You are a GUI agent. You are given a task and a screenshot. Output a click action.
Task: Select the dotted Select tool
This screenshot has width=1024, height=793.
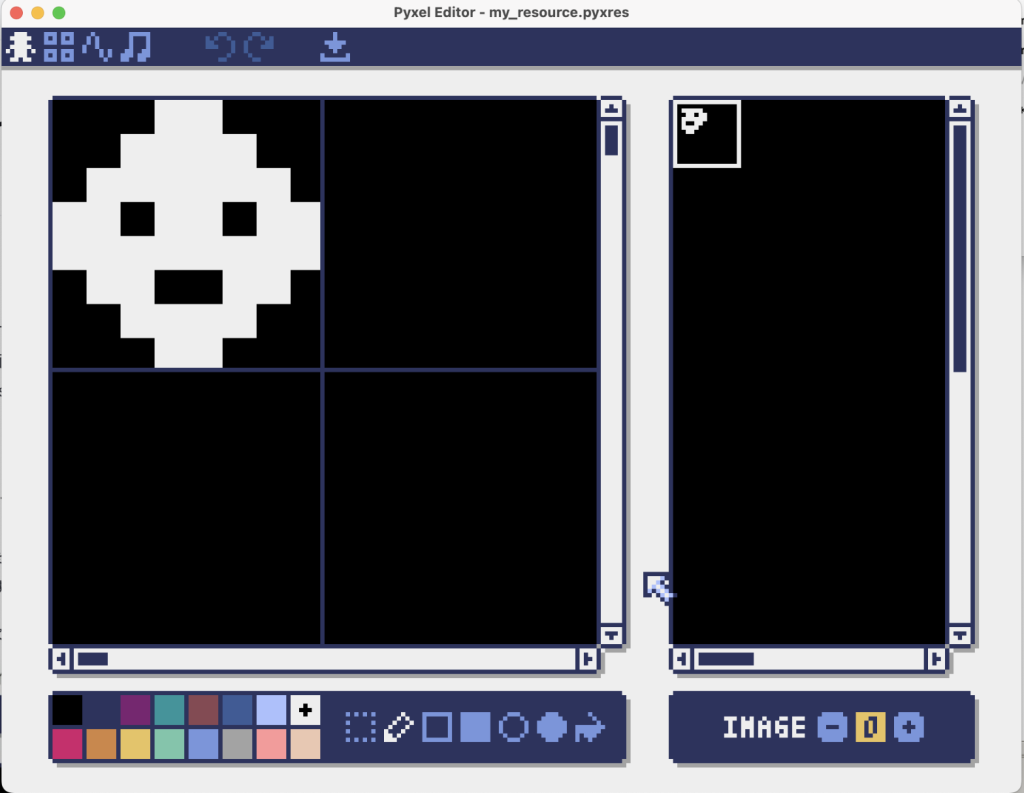360,727
